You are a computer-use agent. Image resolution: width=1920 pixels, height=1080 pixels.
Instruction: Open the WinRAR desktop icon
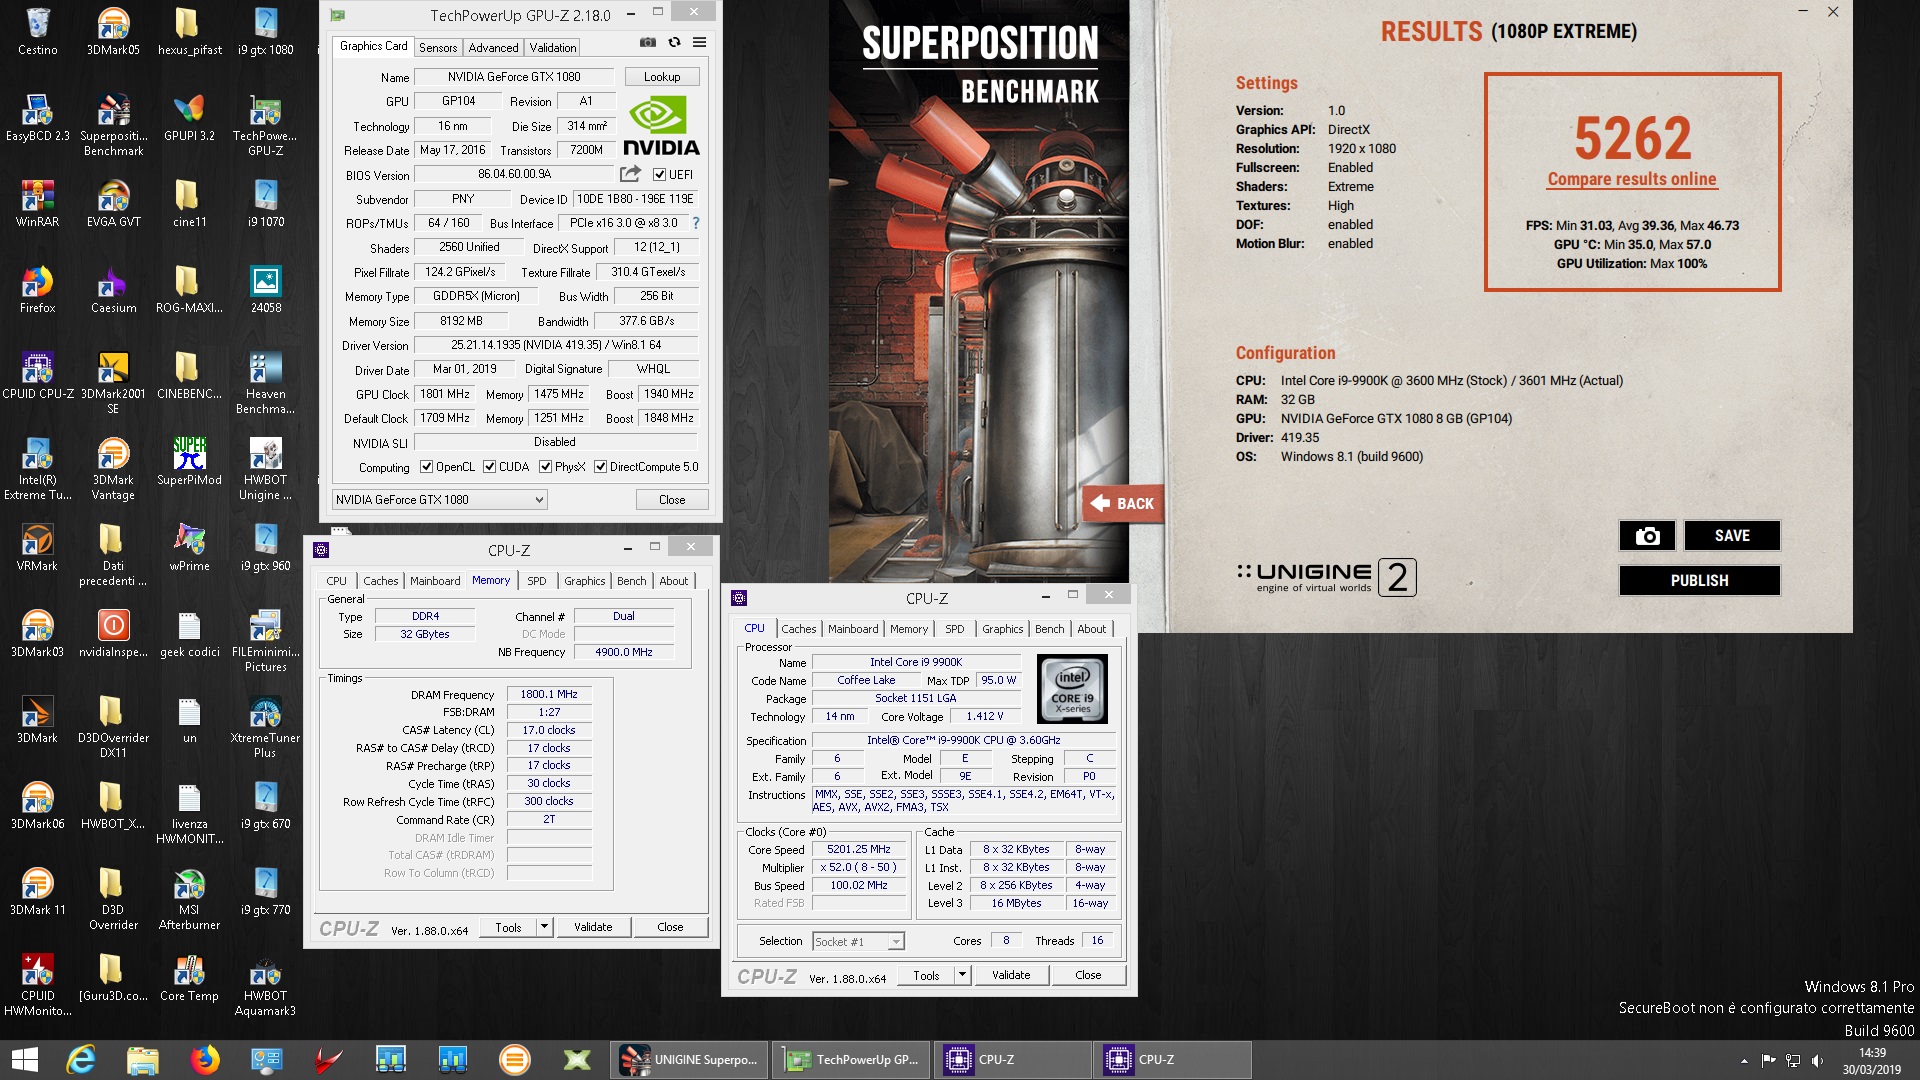tap(37, 203)
